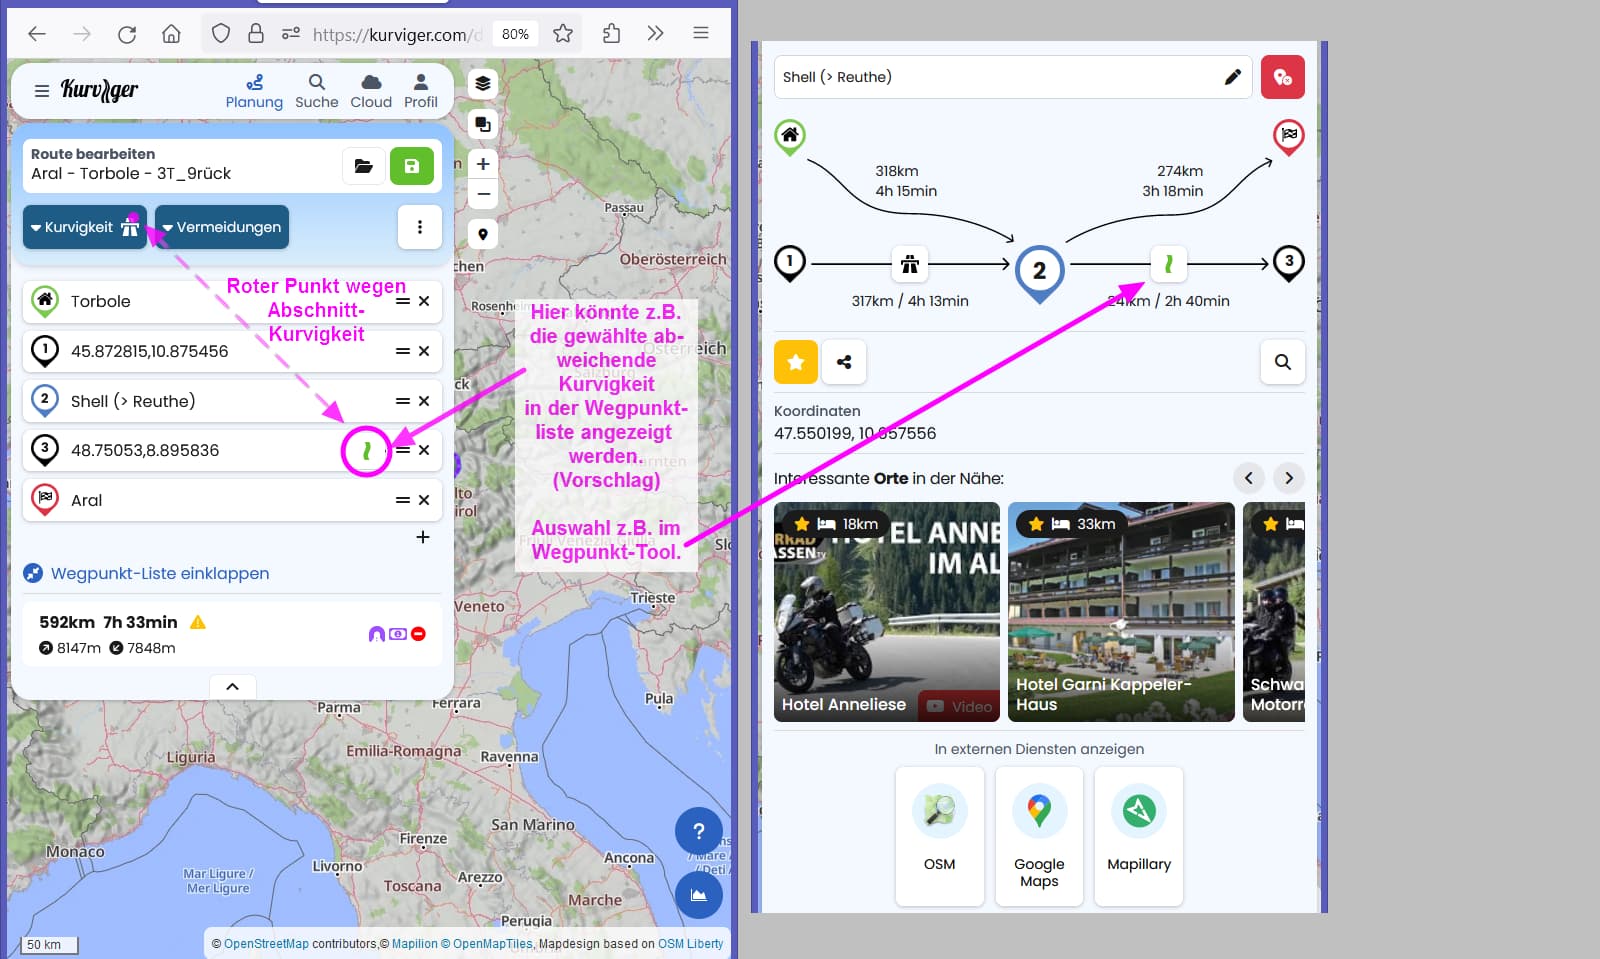The width and height of the screenshot is (1600, 959).
Task: Open the Profil tab
Action: pyautogui.click(x=421, y=91)
